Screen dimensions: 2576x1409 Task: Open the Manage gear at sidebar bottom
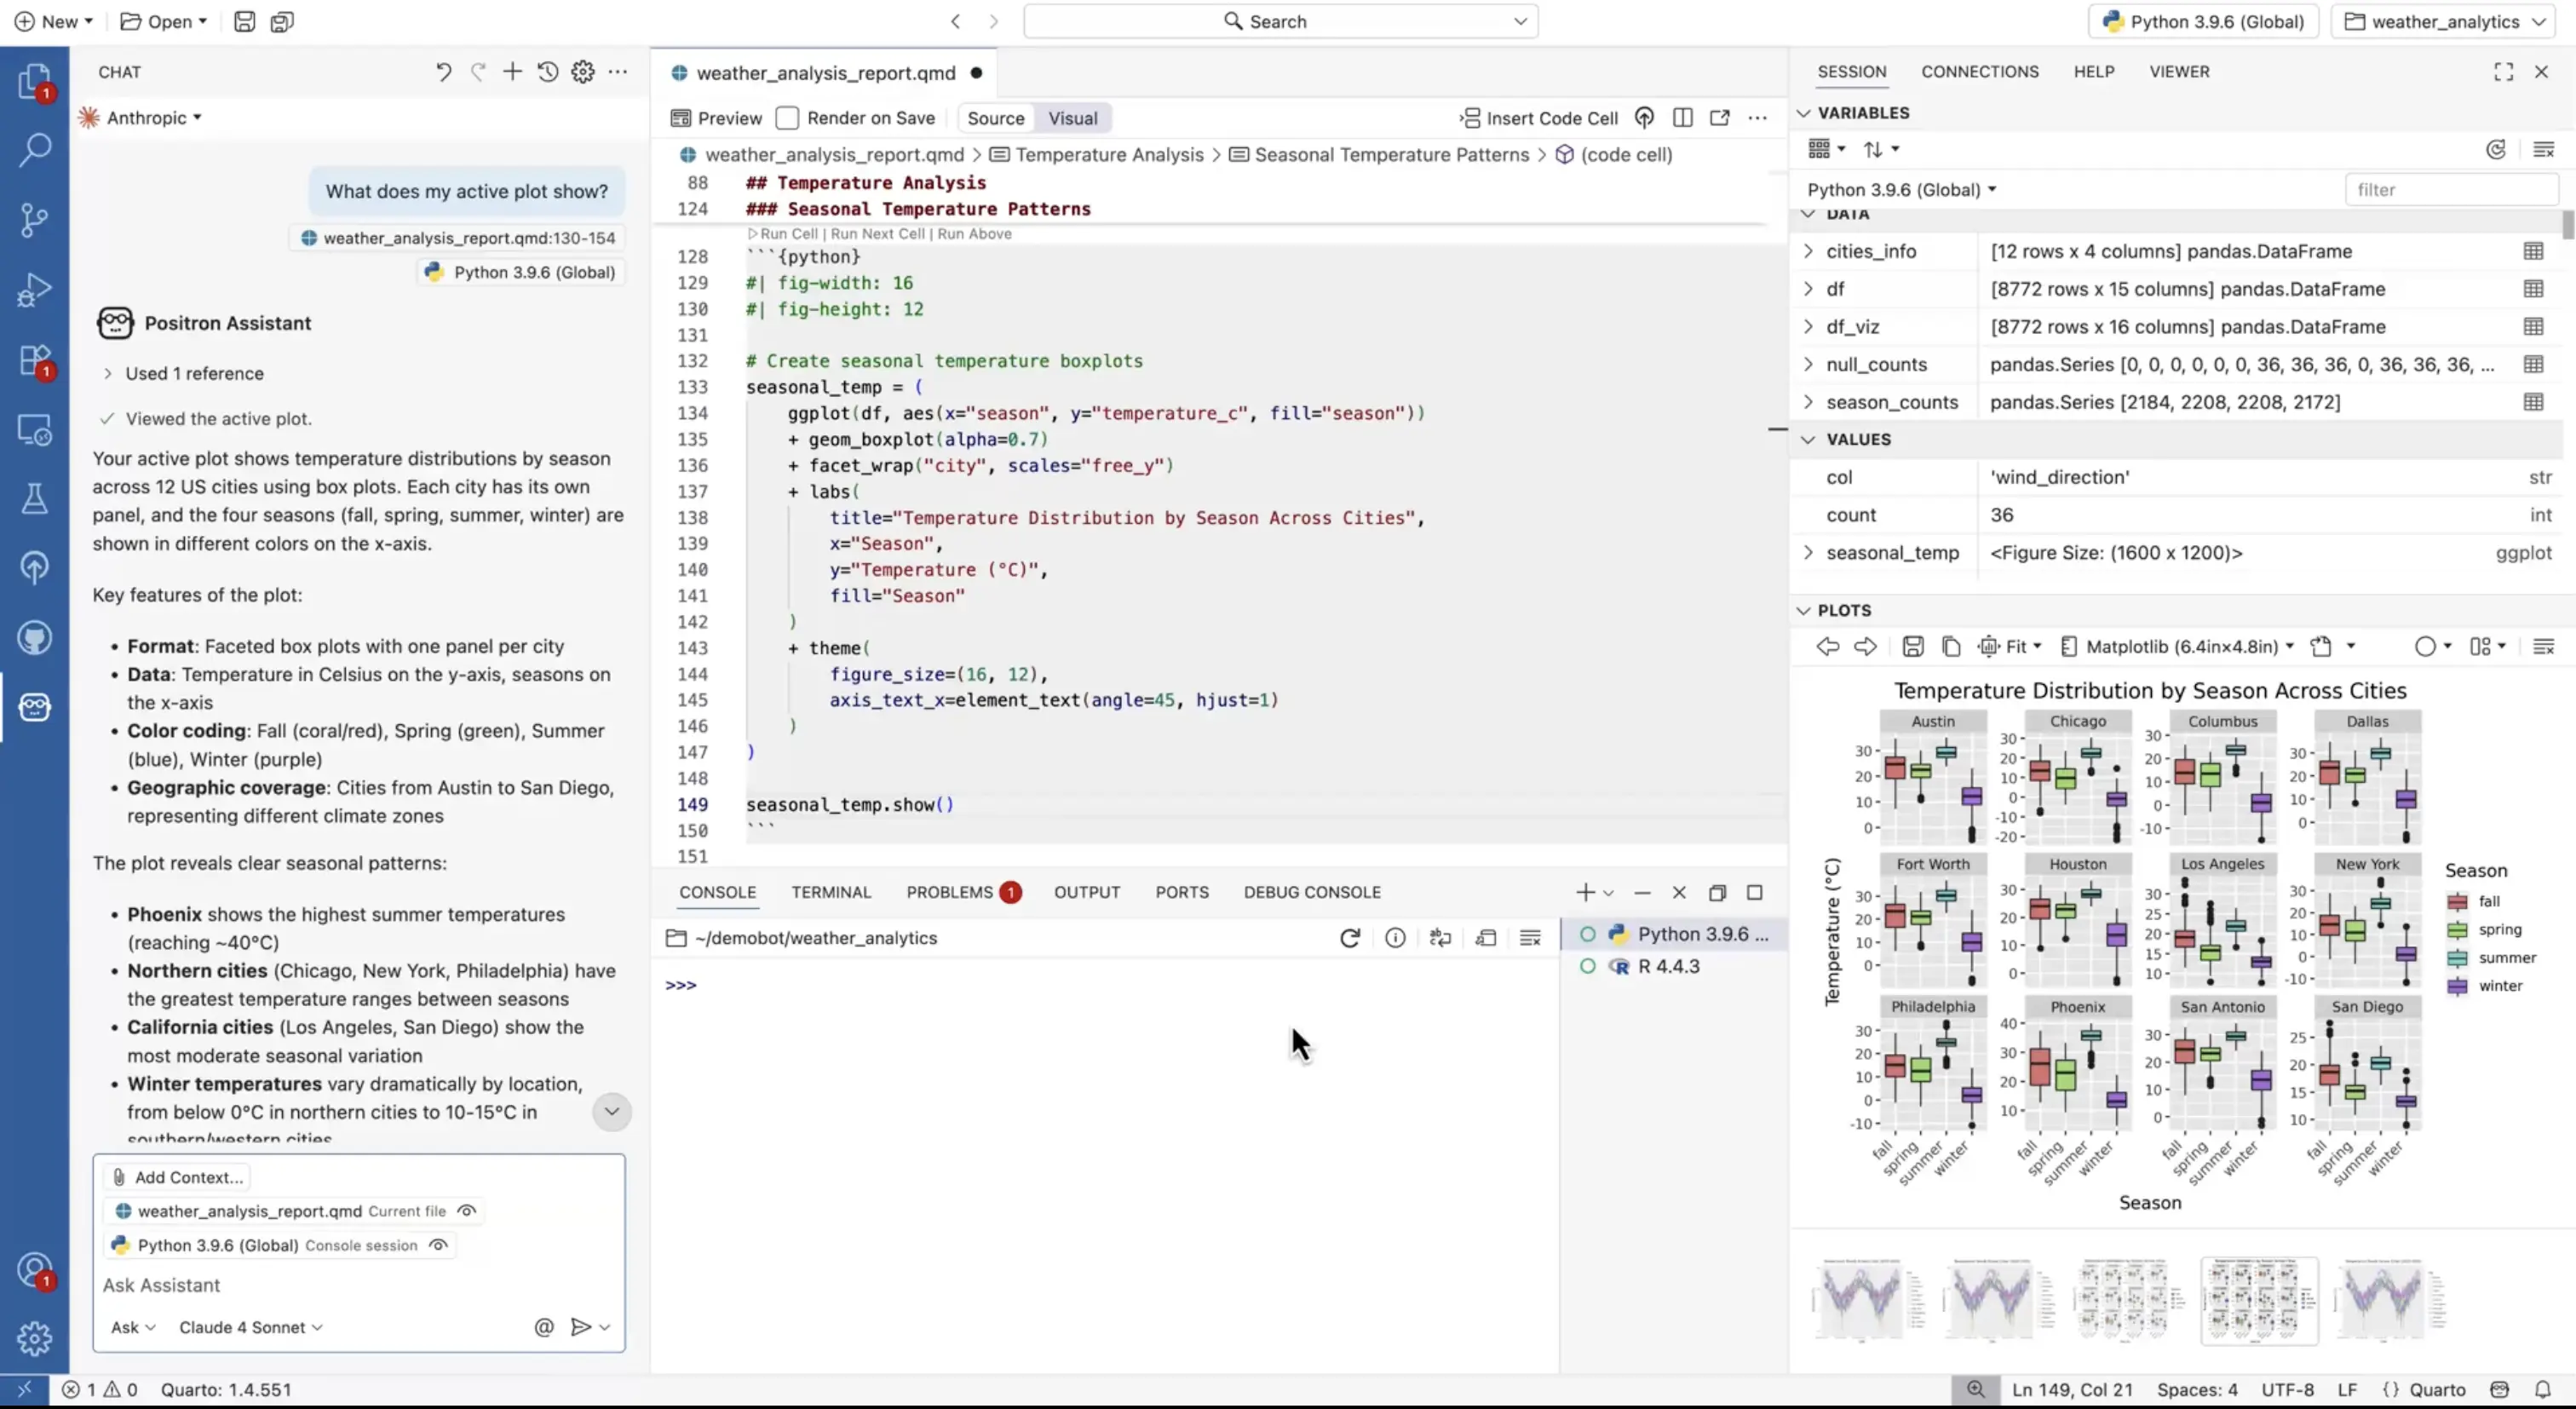pyautogui.click(x=34, y=1338)
